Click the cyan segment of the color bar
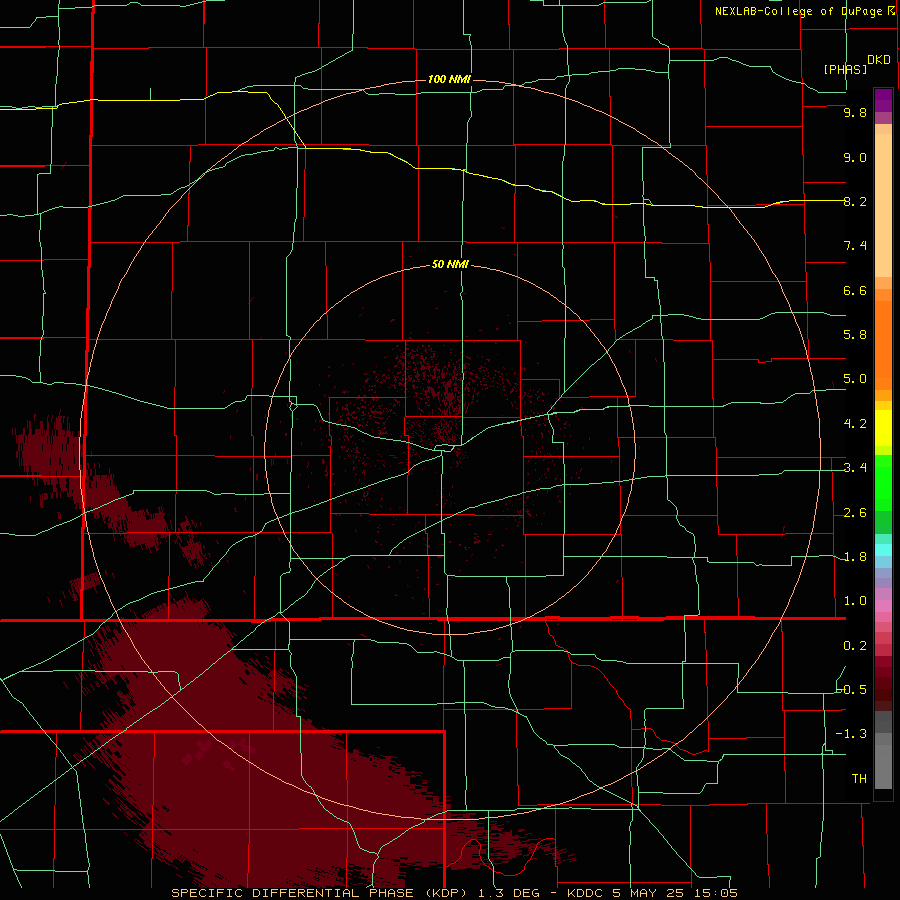Viewport: 900px width, 900px height. 883,550
